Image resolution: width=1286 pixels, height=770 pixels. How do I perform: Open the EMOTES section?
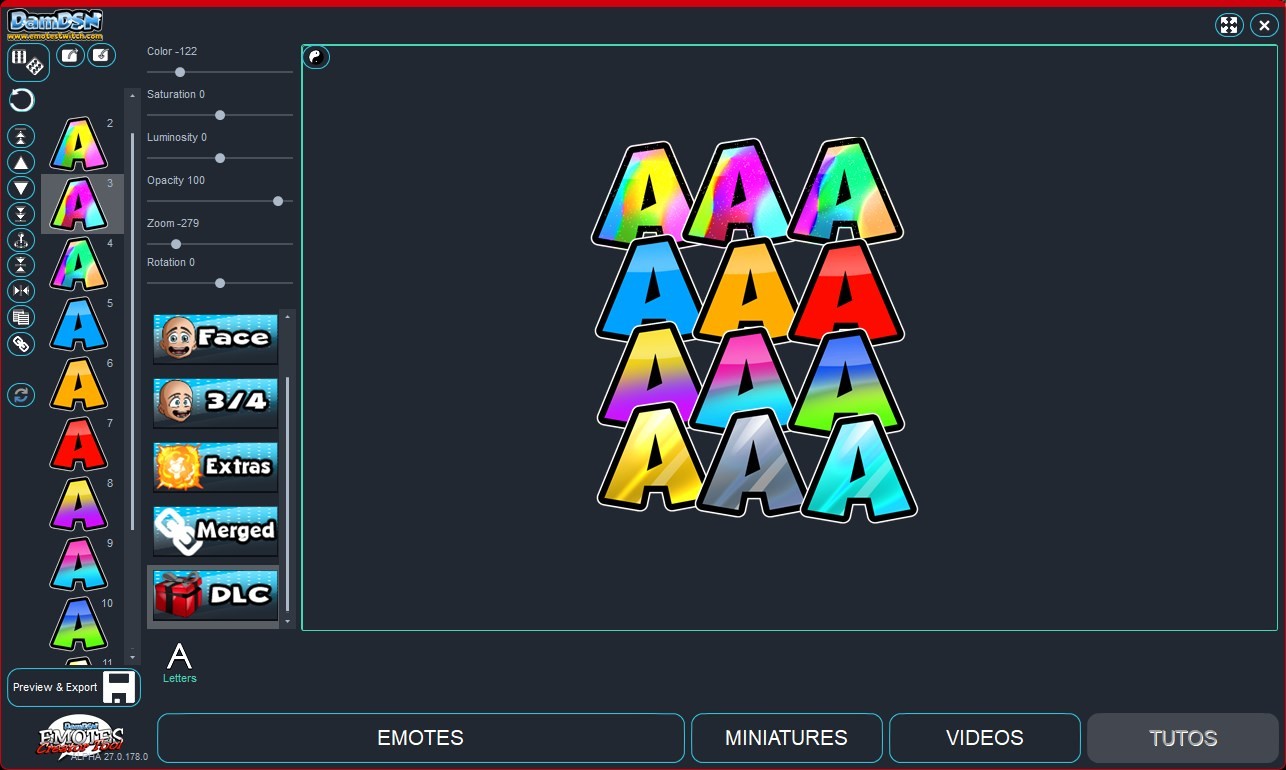[420, 738]
